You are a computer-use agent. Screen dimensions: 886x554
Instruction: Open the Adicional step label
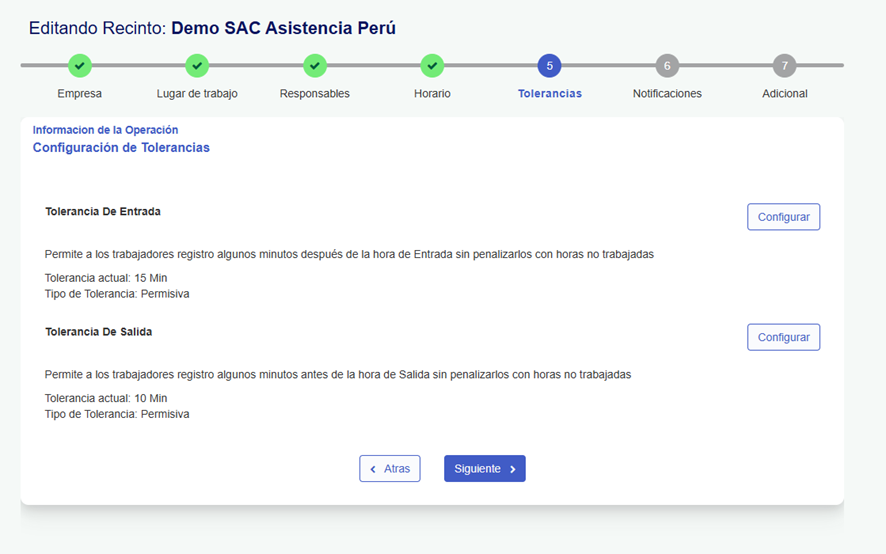point(784,94)
